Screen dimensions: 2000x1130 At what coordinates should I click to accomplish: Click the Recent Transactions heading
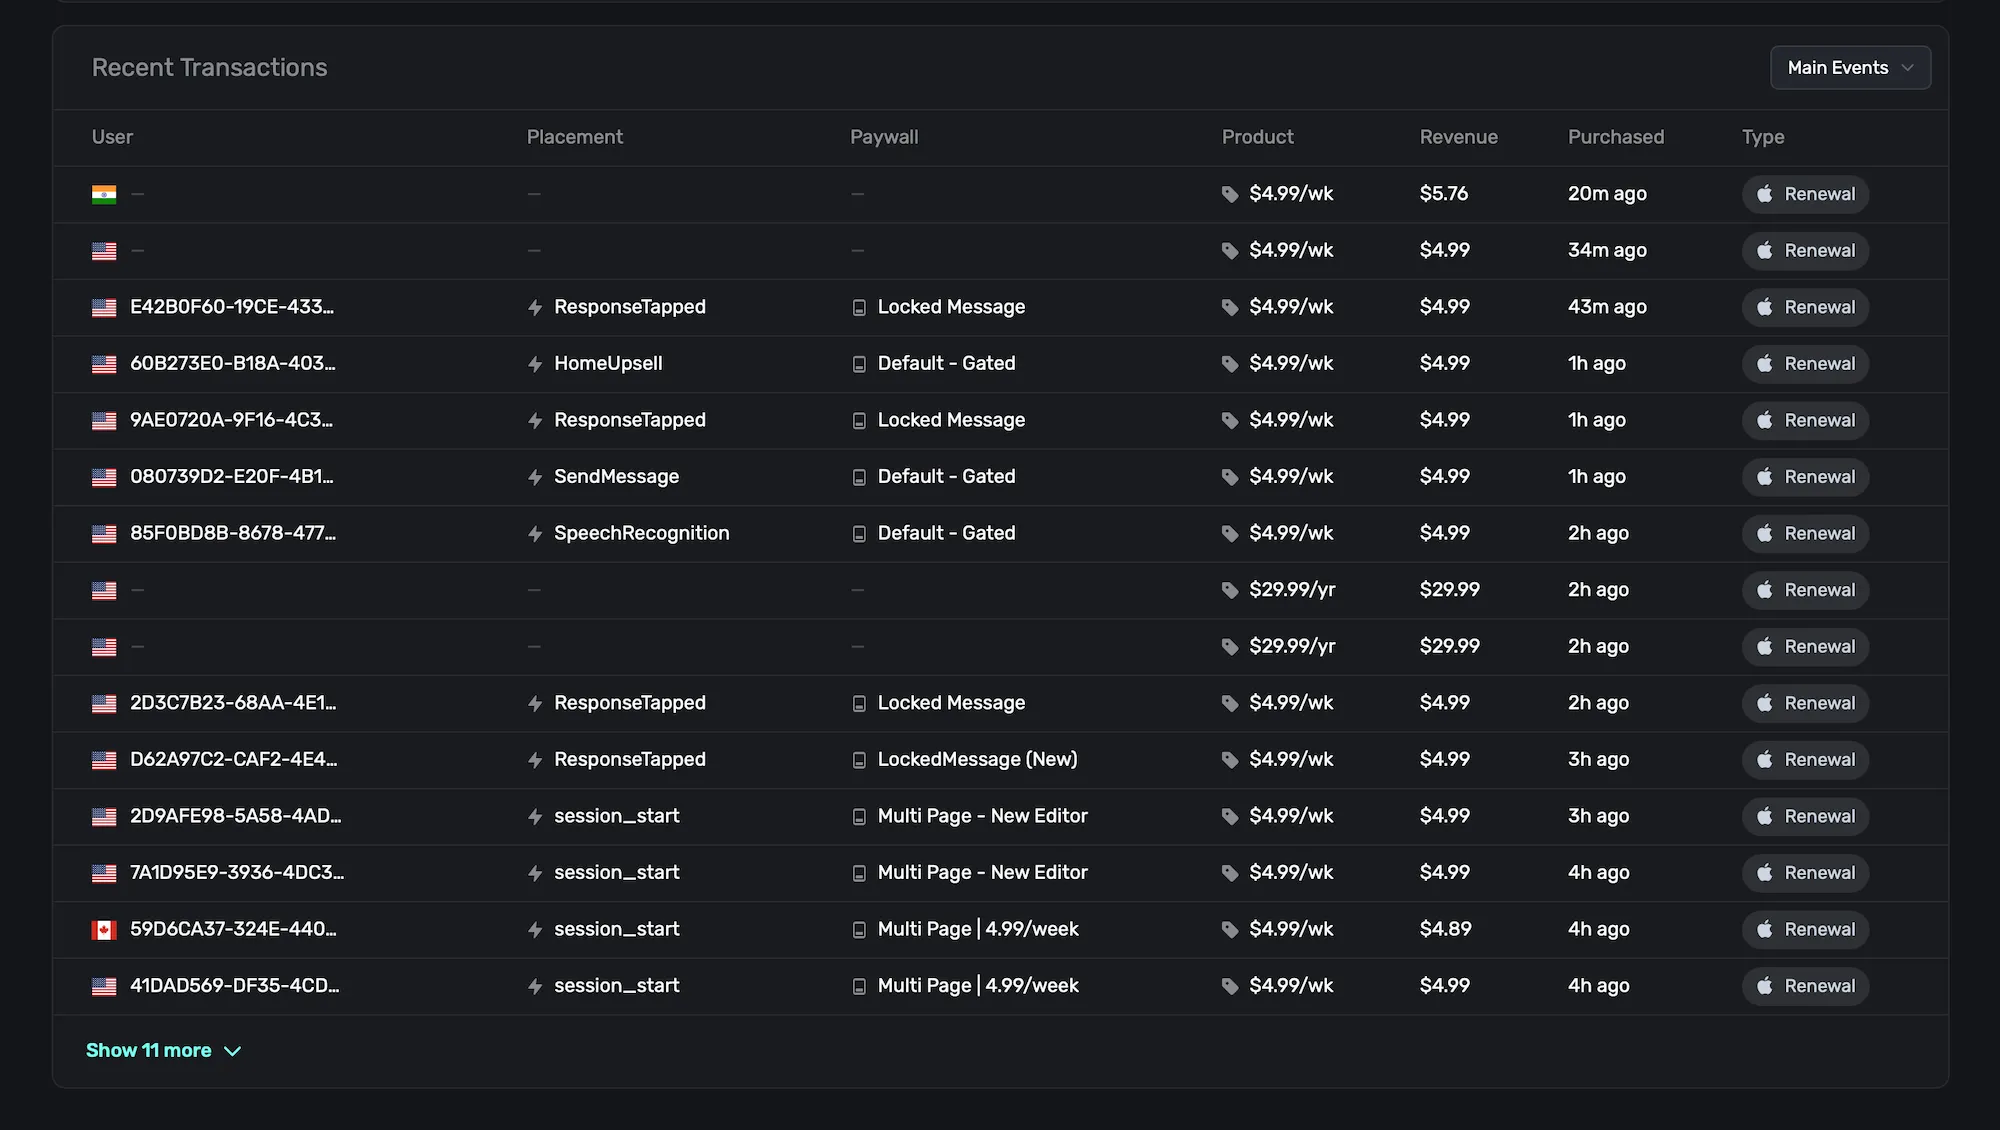[210, 67]
